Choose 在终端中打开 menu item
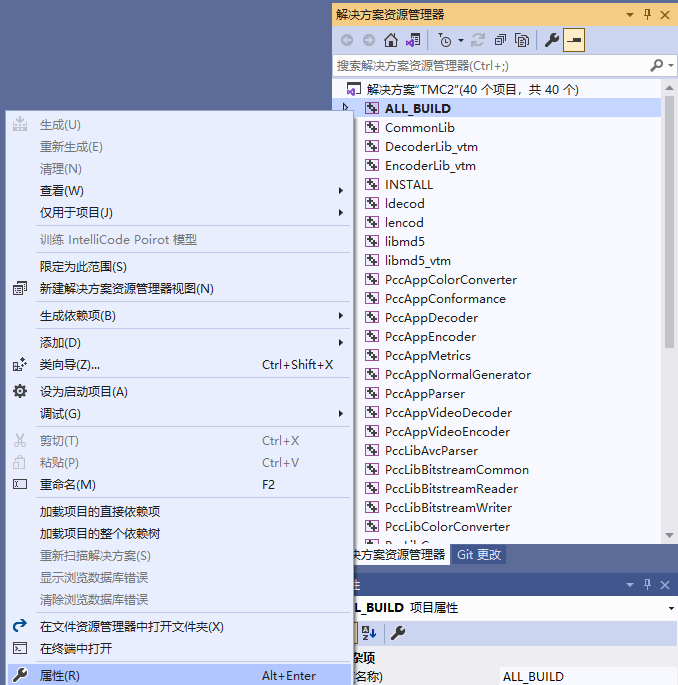678x685 pixels. point(179,649)
